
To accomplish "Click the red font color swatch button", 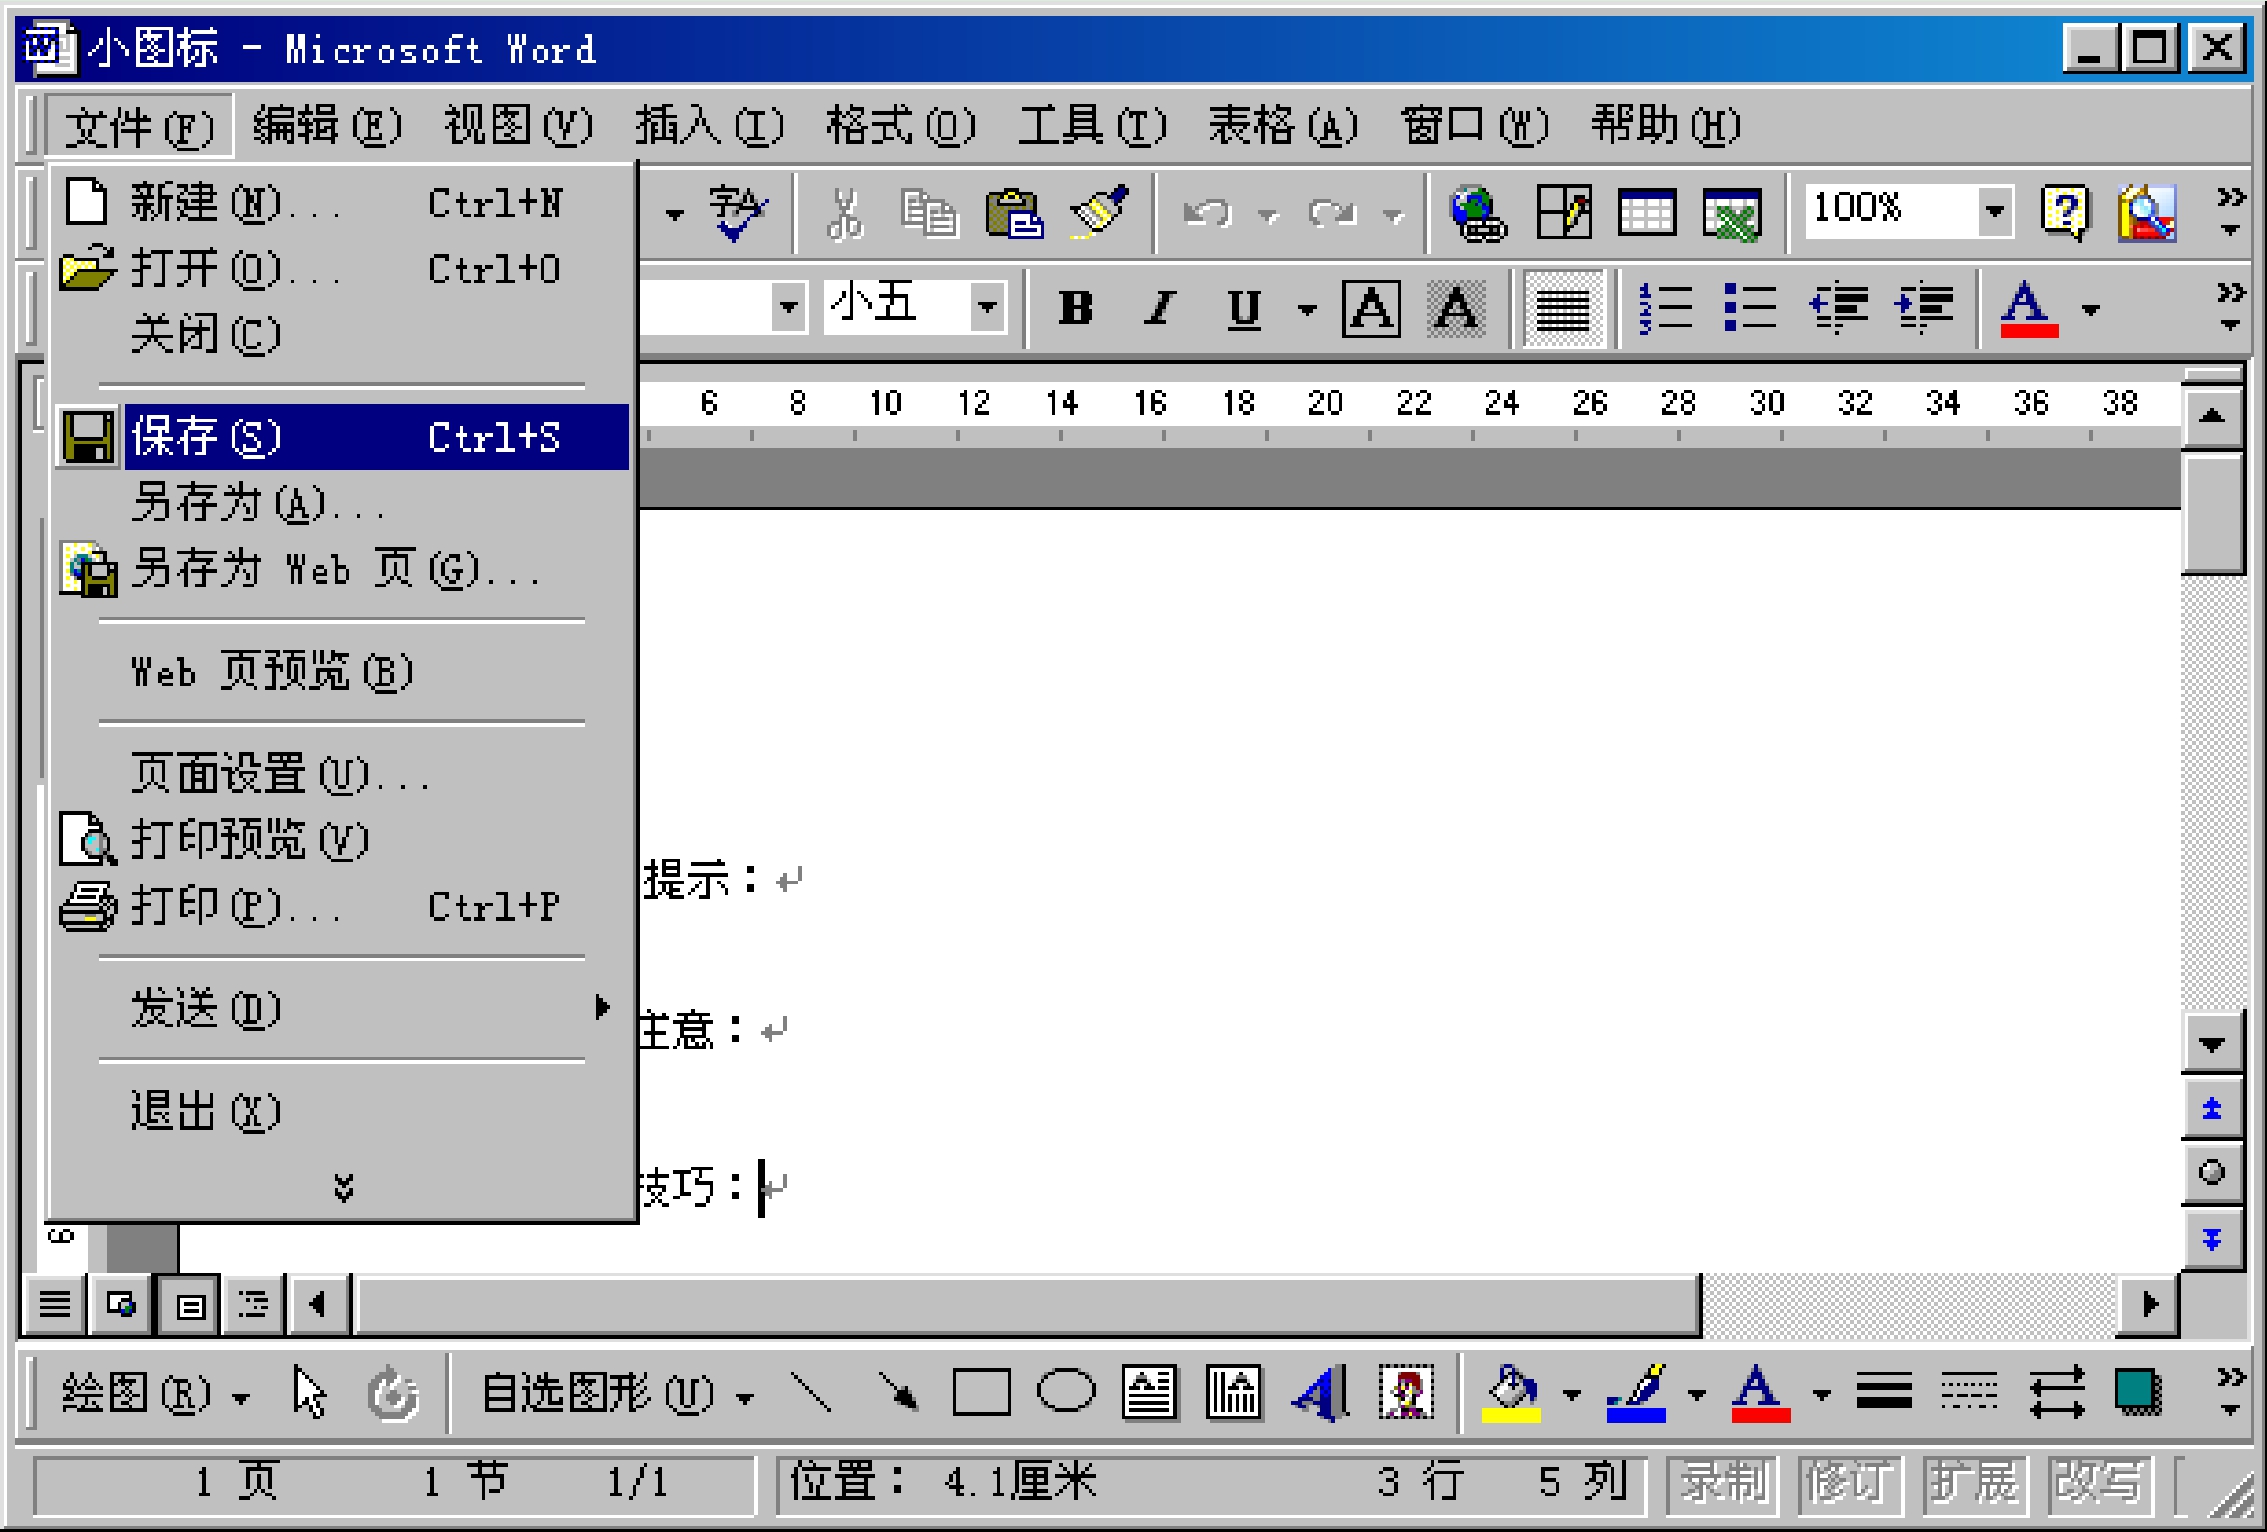I will click(x=2028, y=308).
